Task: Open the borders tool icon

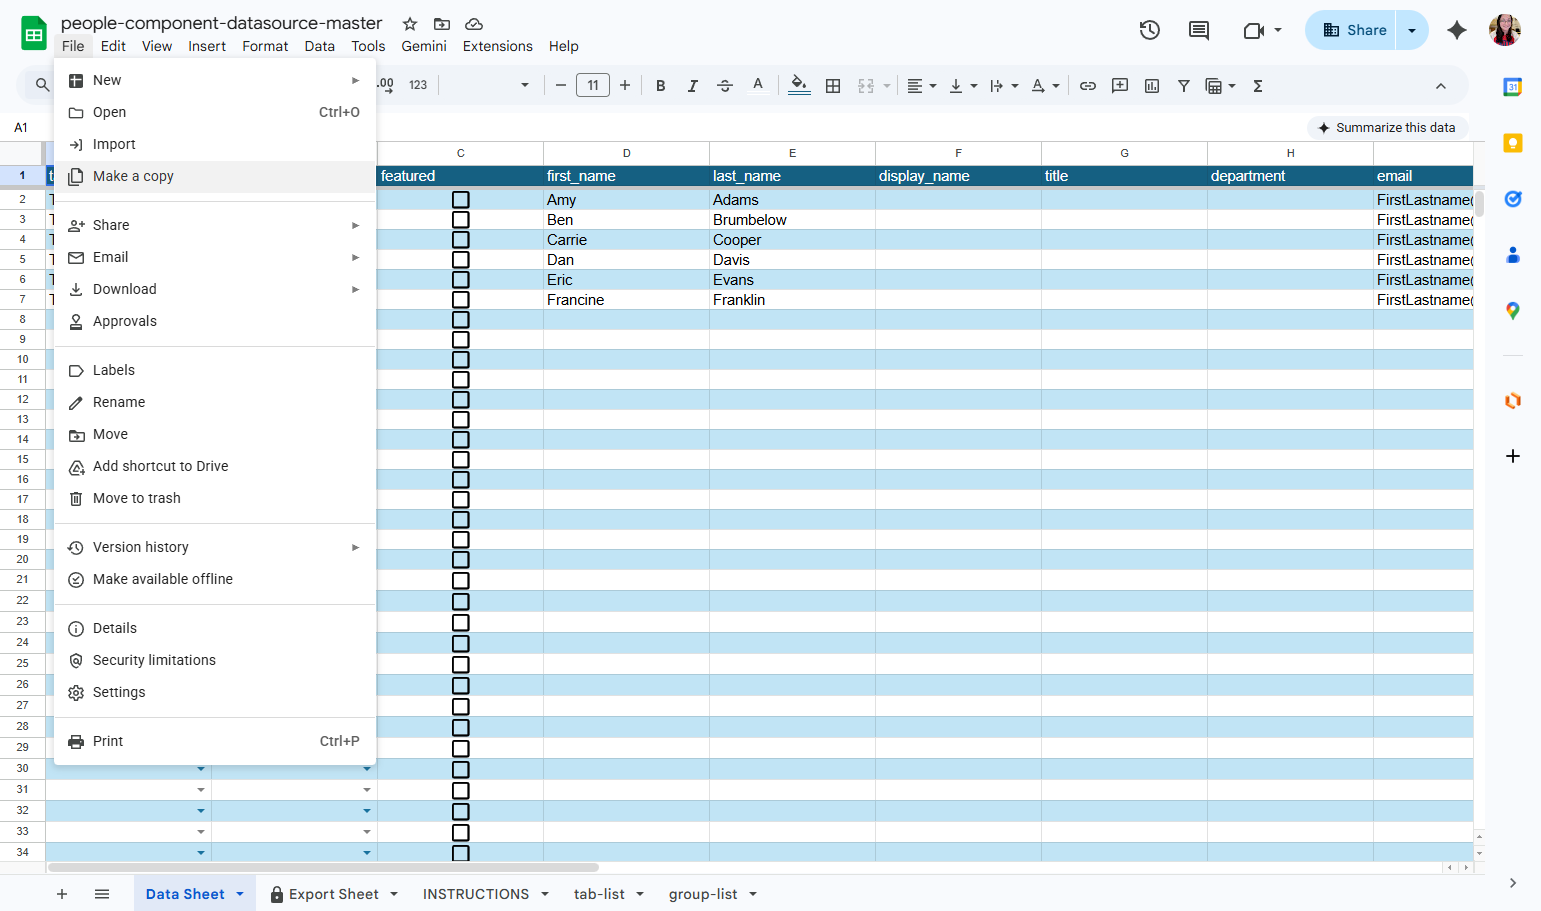Action: pyautogui.click(x=833, y=86)
